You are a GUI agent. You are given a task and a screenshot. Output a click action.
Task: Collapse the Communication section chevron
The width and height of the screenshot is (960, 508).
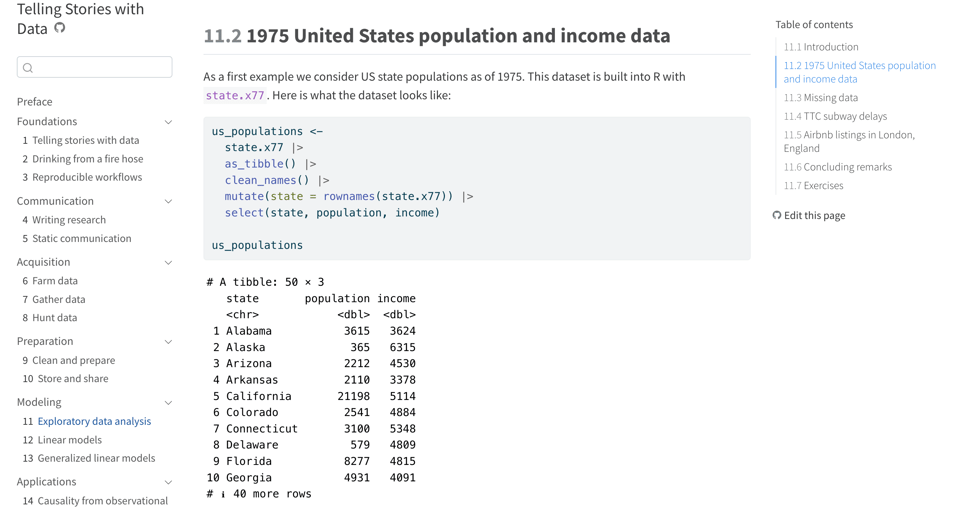(x=168, y=201)
